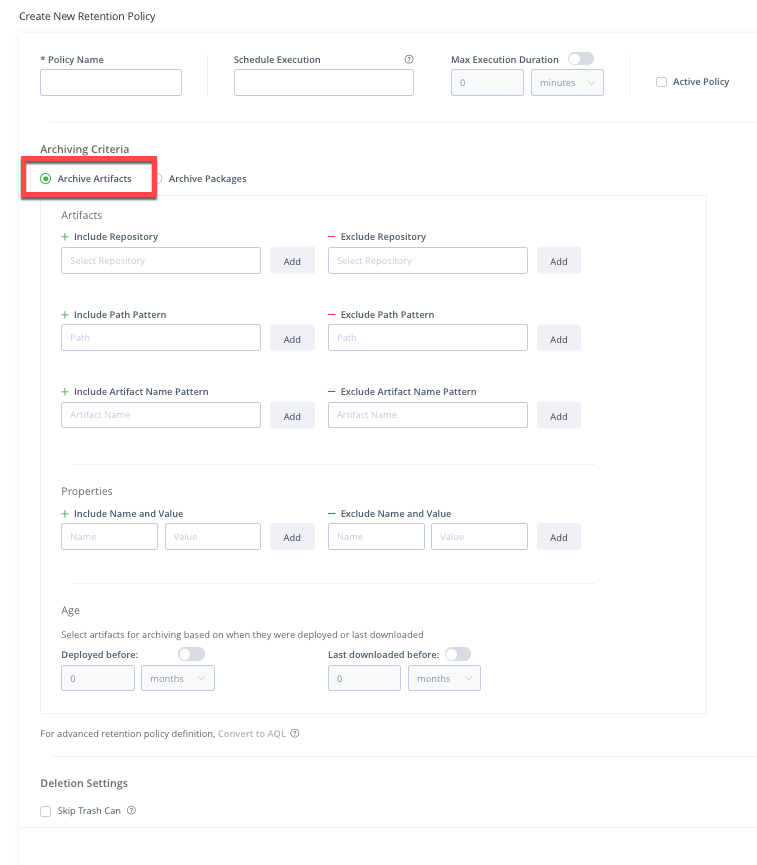The height and width of the screenshot is (865, 757).
Task: Open Convert to AQL help icon
Action: coord(295,733)
